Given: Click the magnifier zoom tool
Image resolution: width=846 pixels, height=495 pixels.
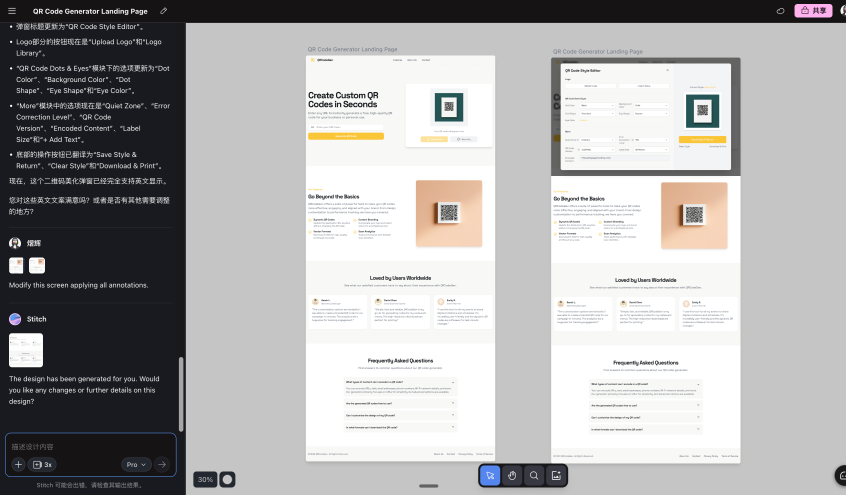Looking at the screenshot, I should pyautogui.click(x=534, y=476).
